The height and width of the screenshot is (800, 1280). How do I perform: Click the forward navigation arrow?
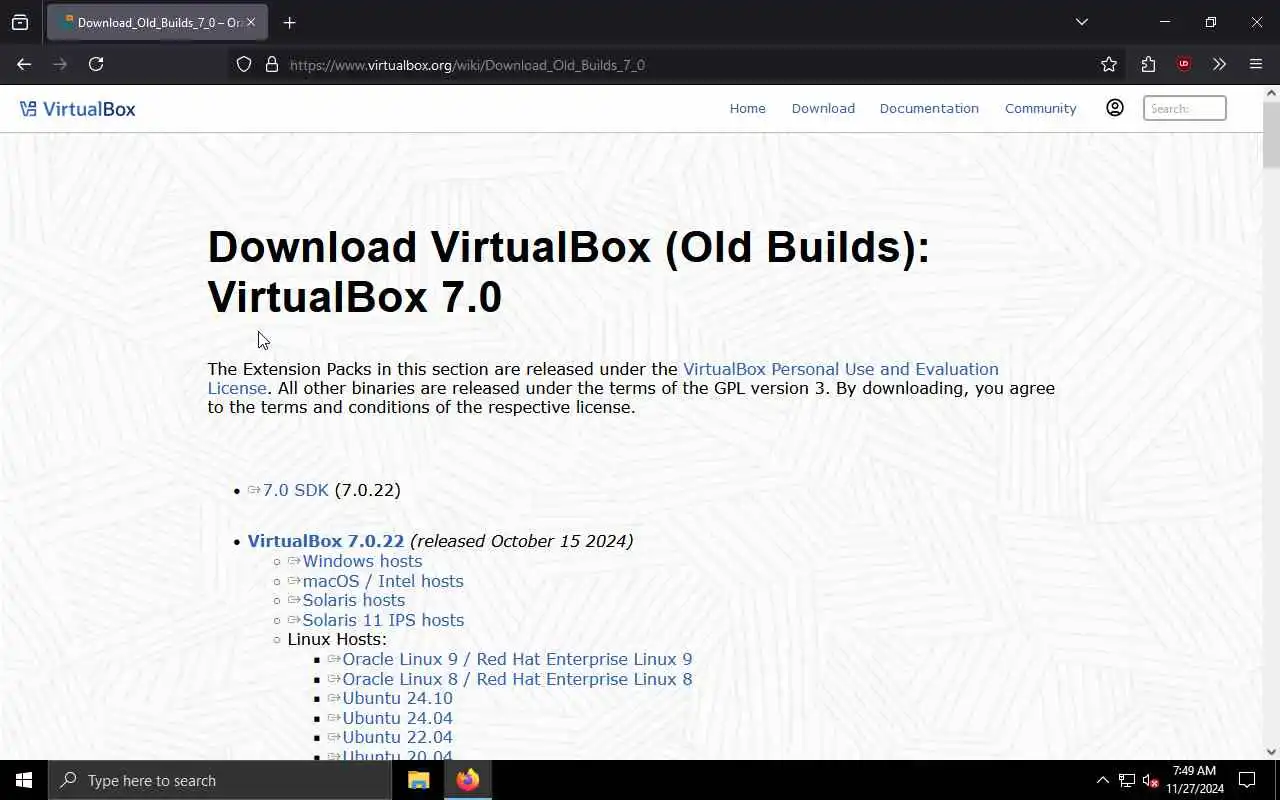coord(60,64)
